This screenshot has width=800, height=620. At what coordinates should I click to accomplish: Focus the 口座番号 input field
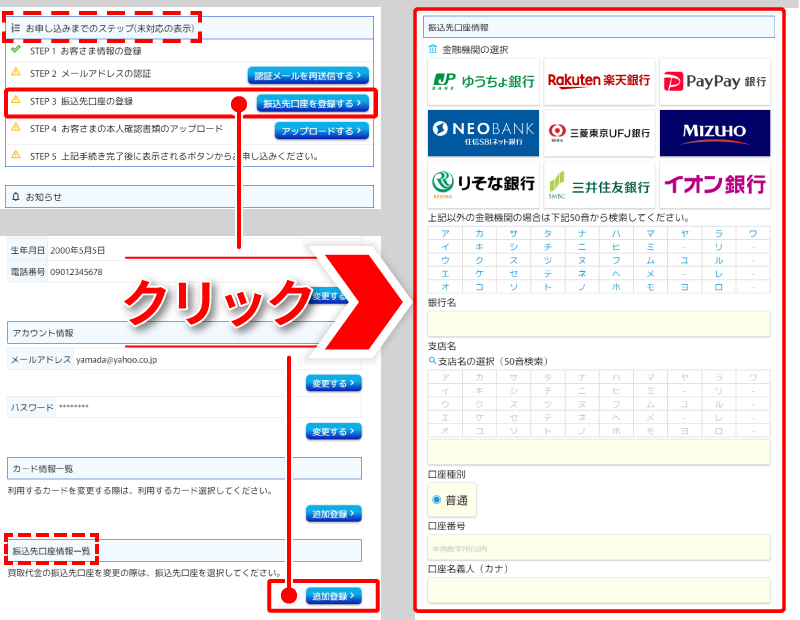pos(598,547)
